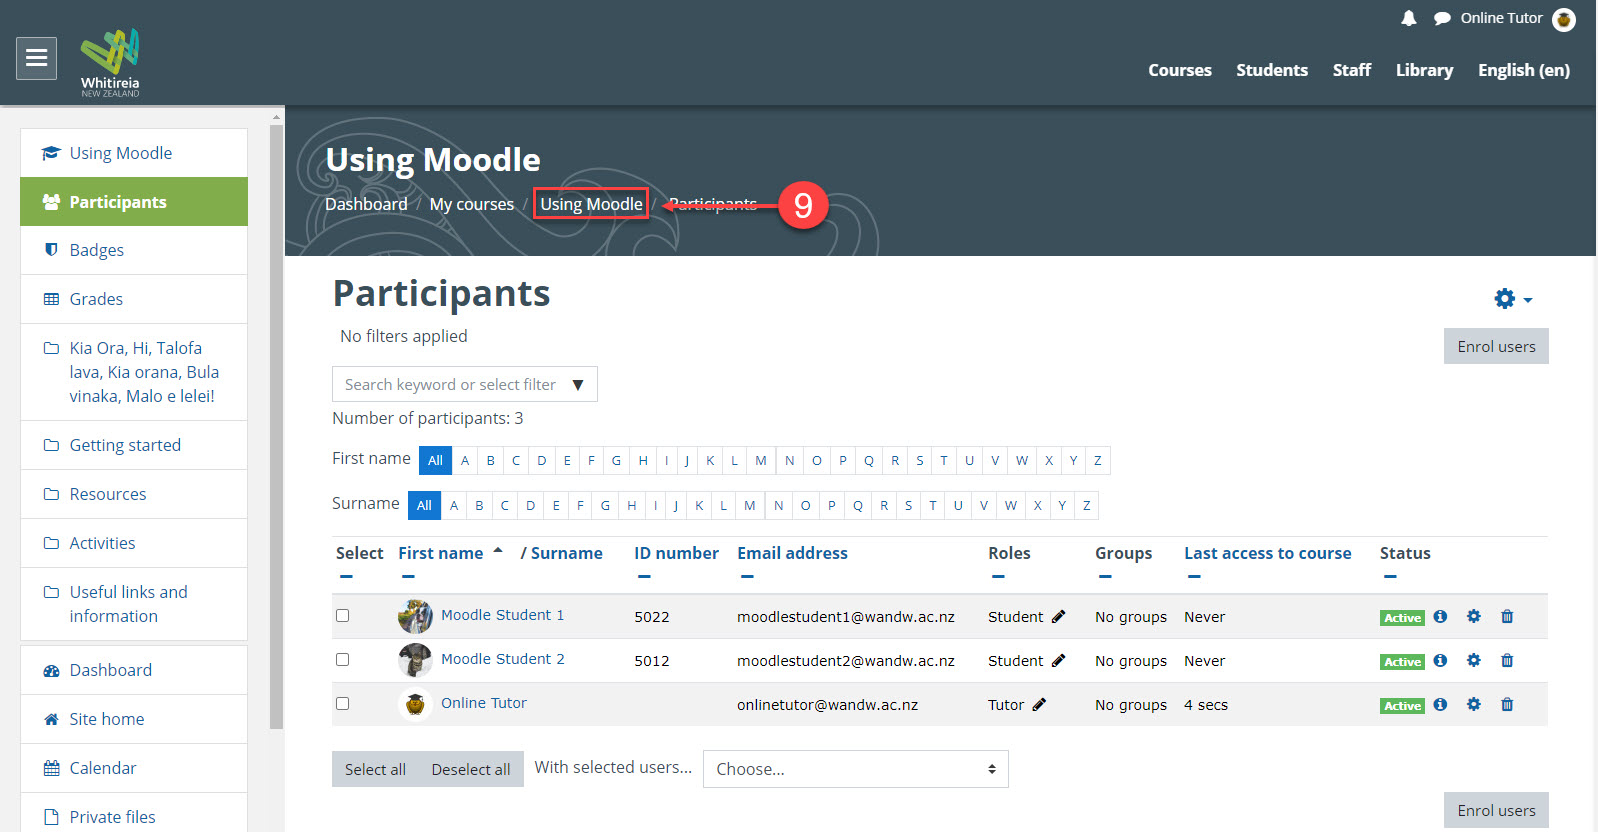The height and width of the screenshot is (832, 1598).
Task: Open notifications bell icon
Action: click(x=1409, y=18)
